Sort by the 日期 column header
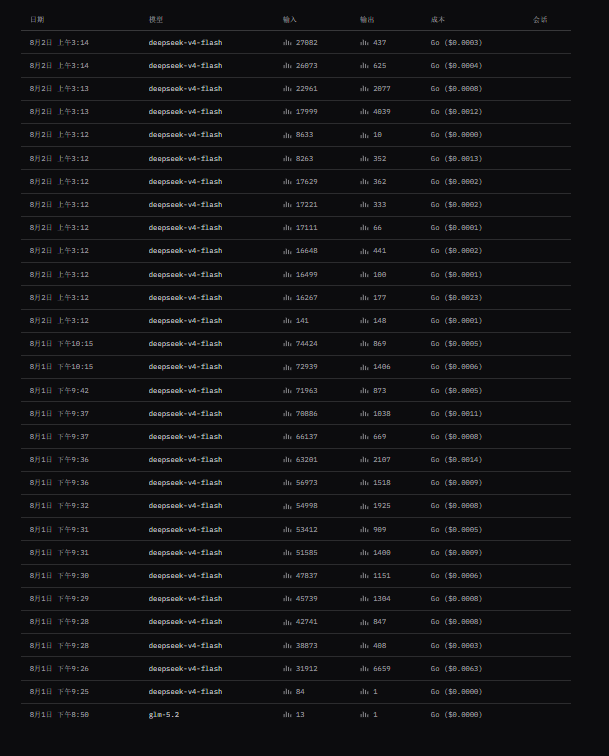609x756 pixels. click(x=37, y=20)
